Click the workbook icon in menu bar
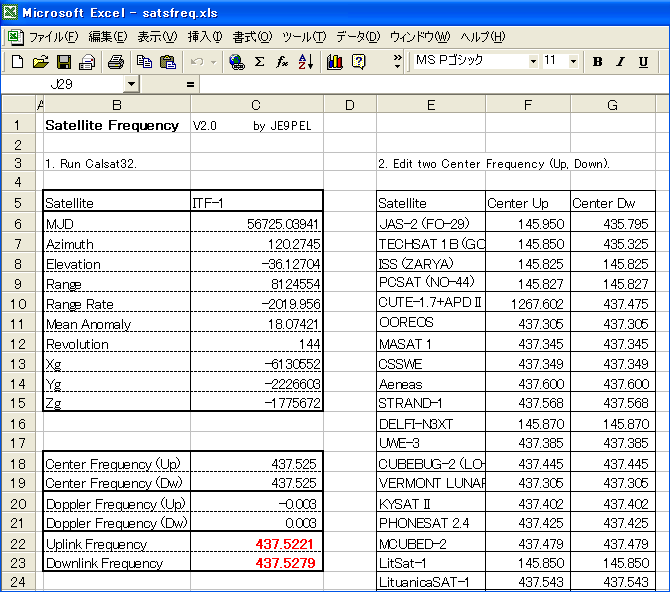 point(15,37)
